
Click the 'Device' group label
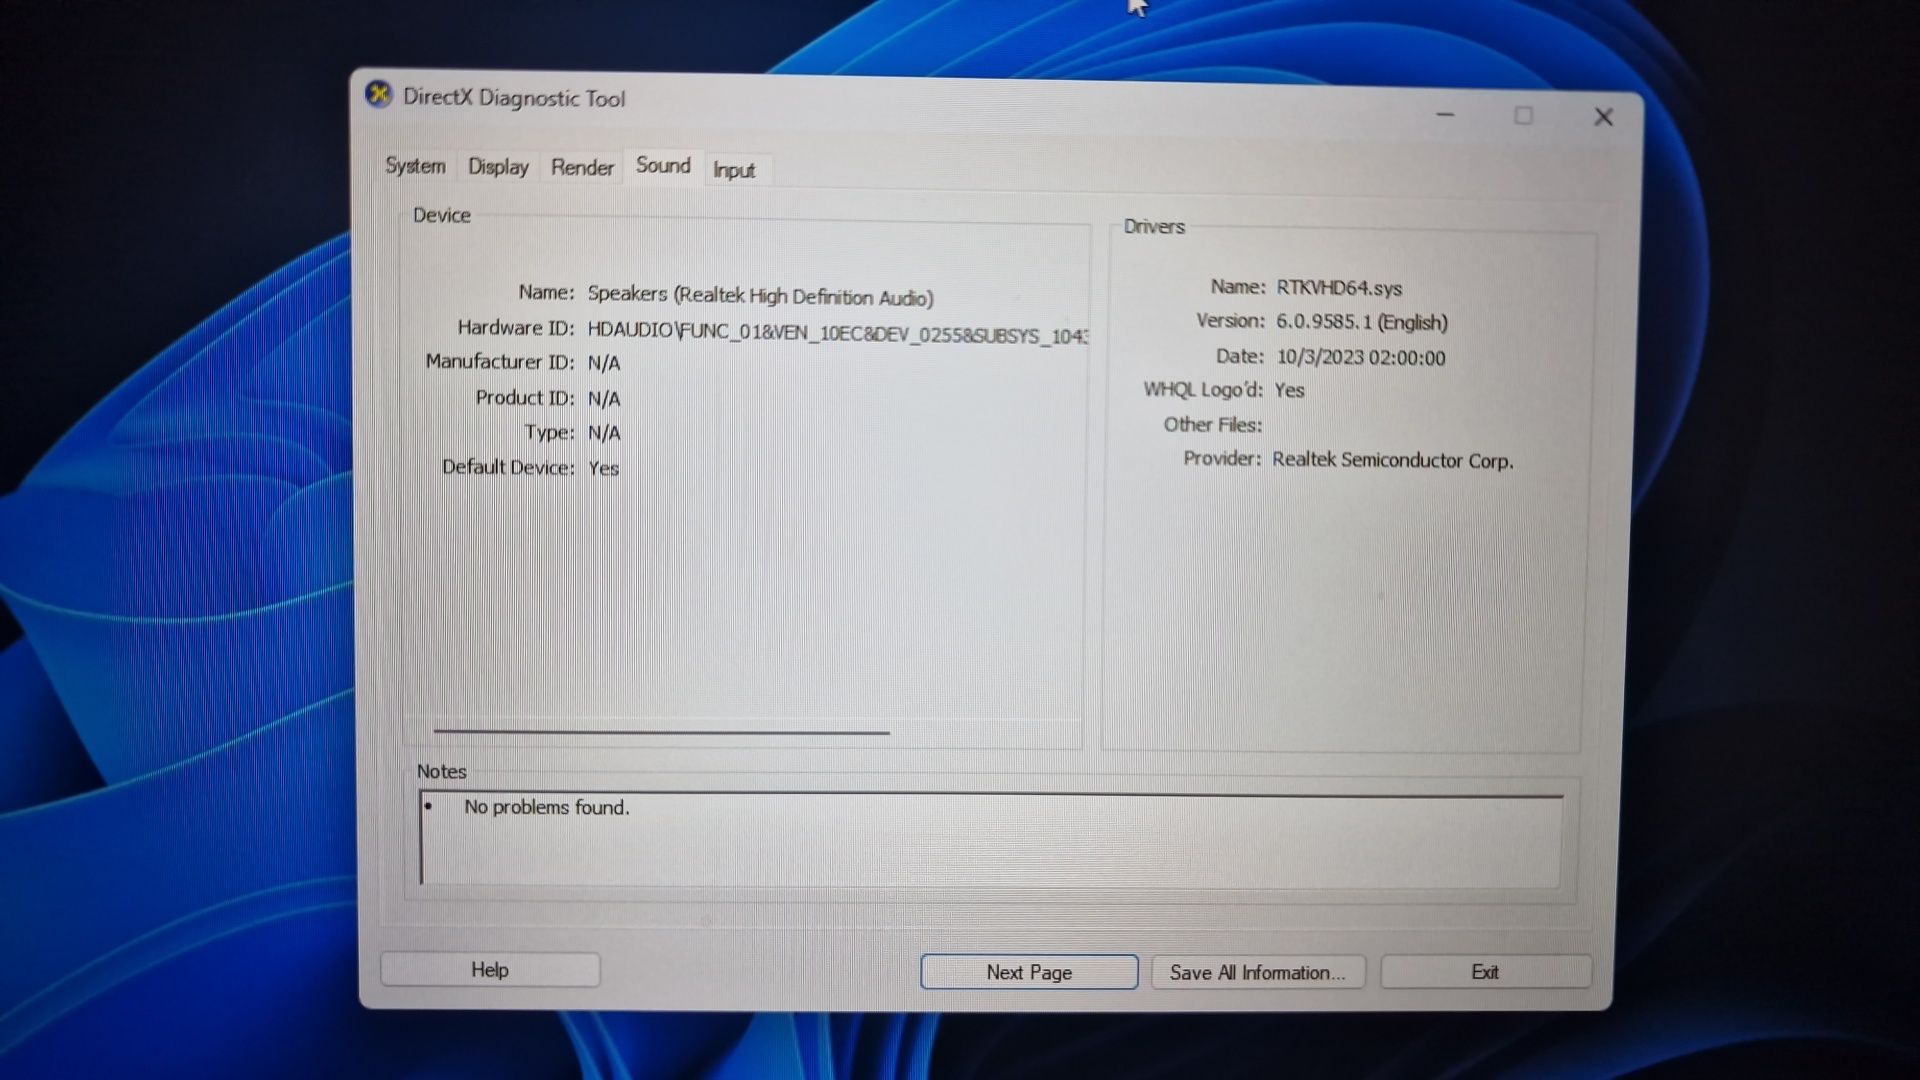point(442,215)
